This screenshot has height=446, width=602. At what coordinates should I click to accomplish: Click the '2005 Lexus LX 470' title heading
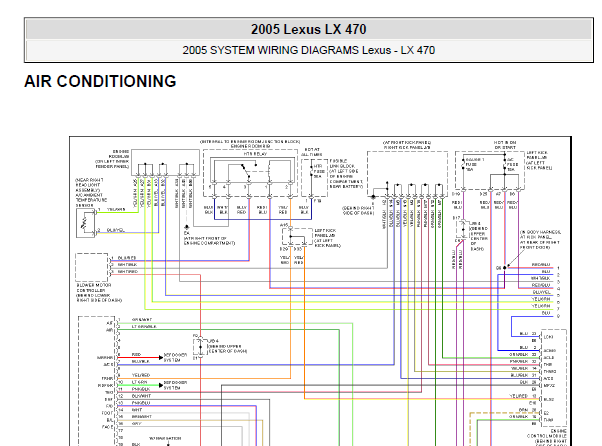308,30
